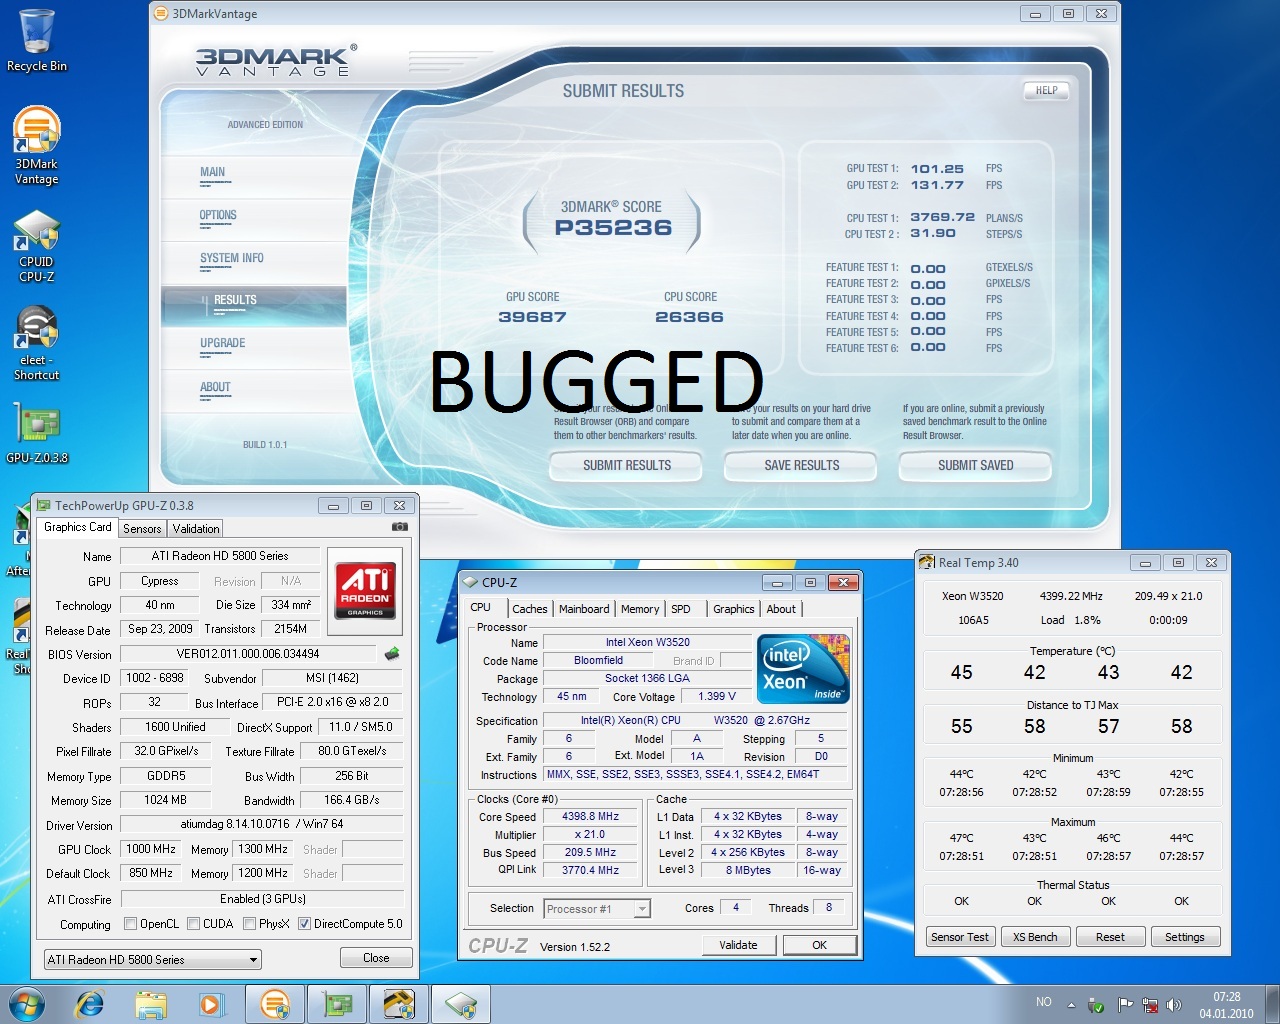The width and height of the screenshot is (1280, 1024).
Task: Switch to GPU-Z taskbar button
Action: (x=337, y=1004)
